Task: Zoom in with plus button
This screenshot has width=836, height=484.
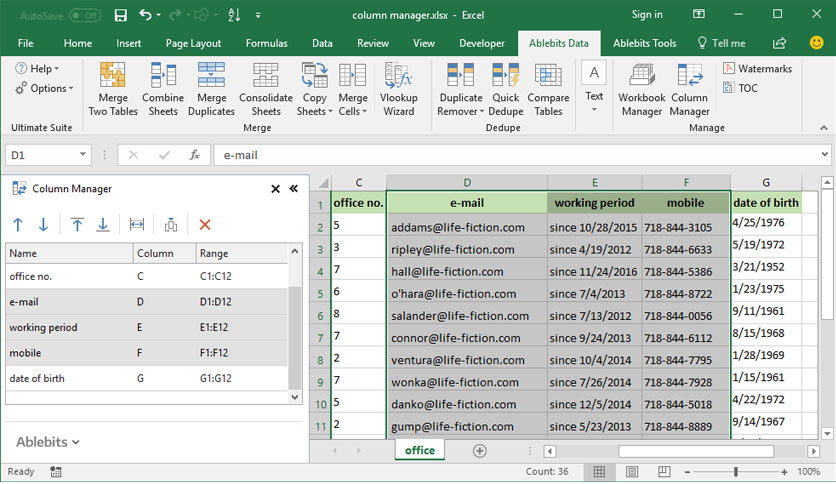Action: [784, 472]
